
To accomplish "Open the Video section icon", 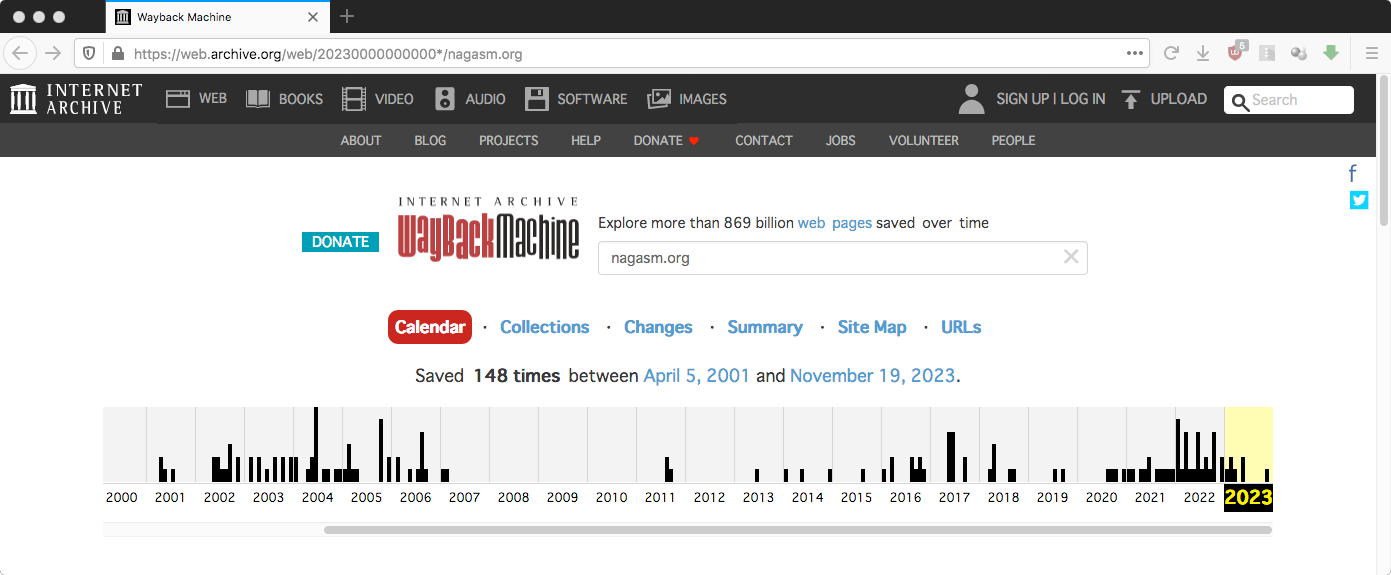I will [354, 99].
